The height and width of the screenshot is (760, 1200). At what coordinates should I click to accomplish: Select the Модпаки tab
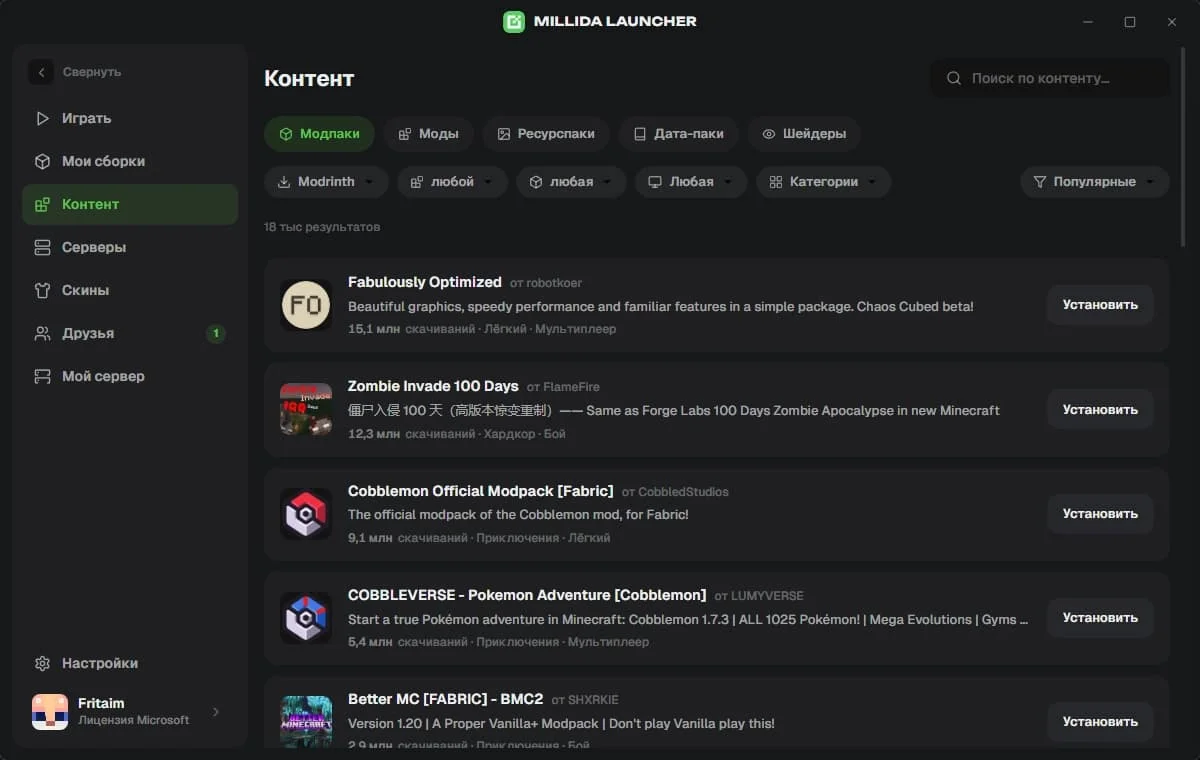click(319, 134)
